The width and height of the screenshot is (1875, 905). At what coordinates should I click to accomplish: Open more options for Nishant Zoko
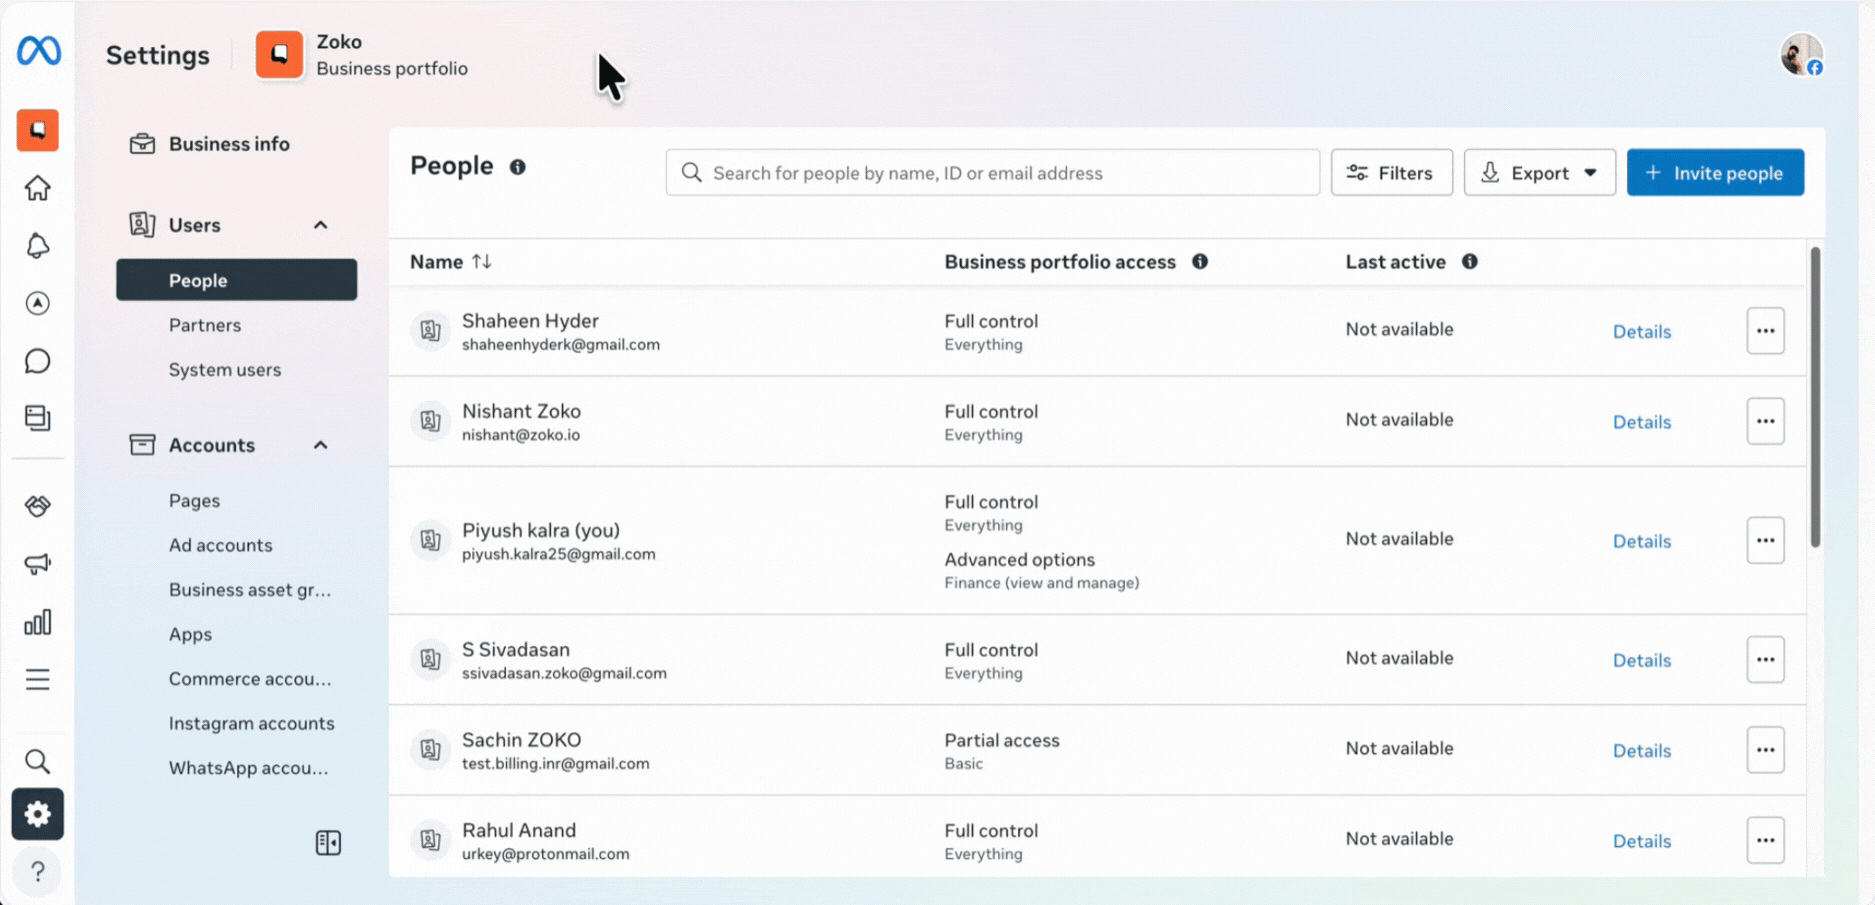[1766, 421]
